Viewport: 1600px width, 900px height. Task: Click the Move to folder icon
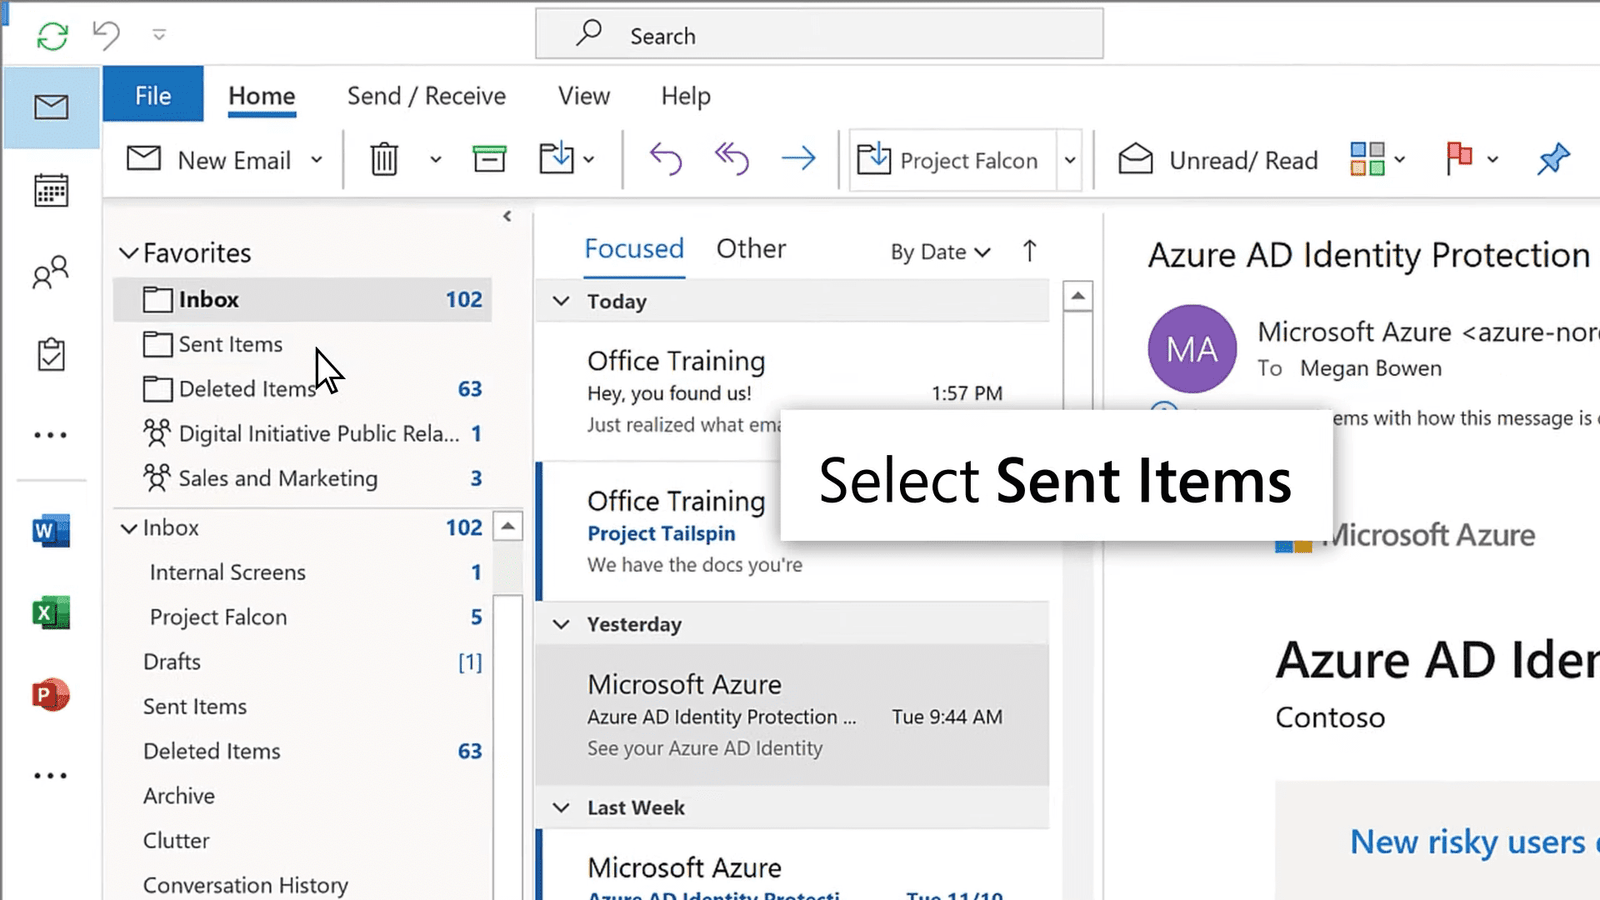click(557, 158)
